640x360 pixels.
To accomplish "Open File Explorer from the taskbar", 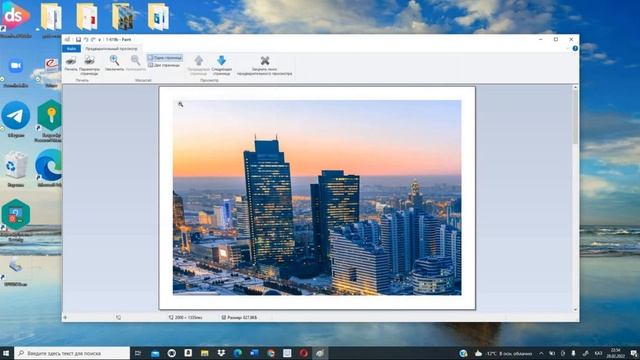I will pos(204,353).
